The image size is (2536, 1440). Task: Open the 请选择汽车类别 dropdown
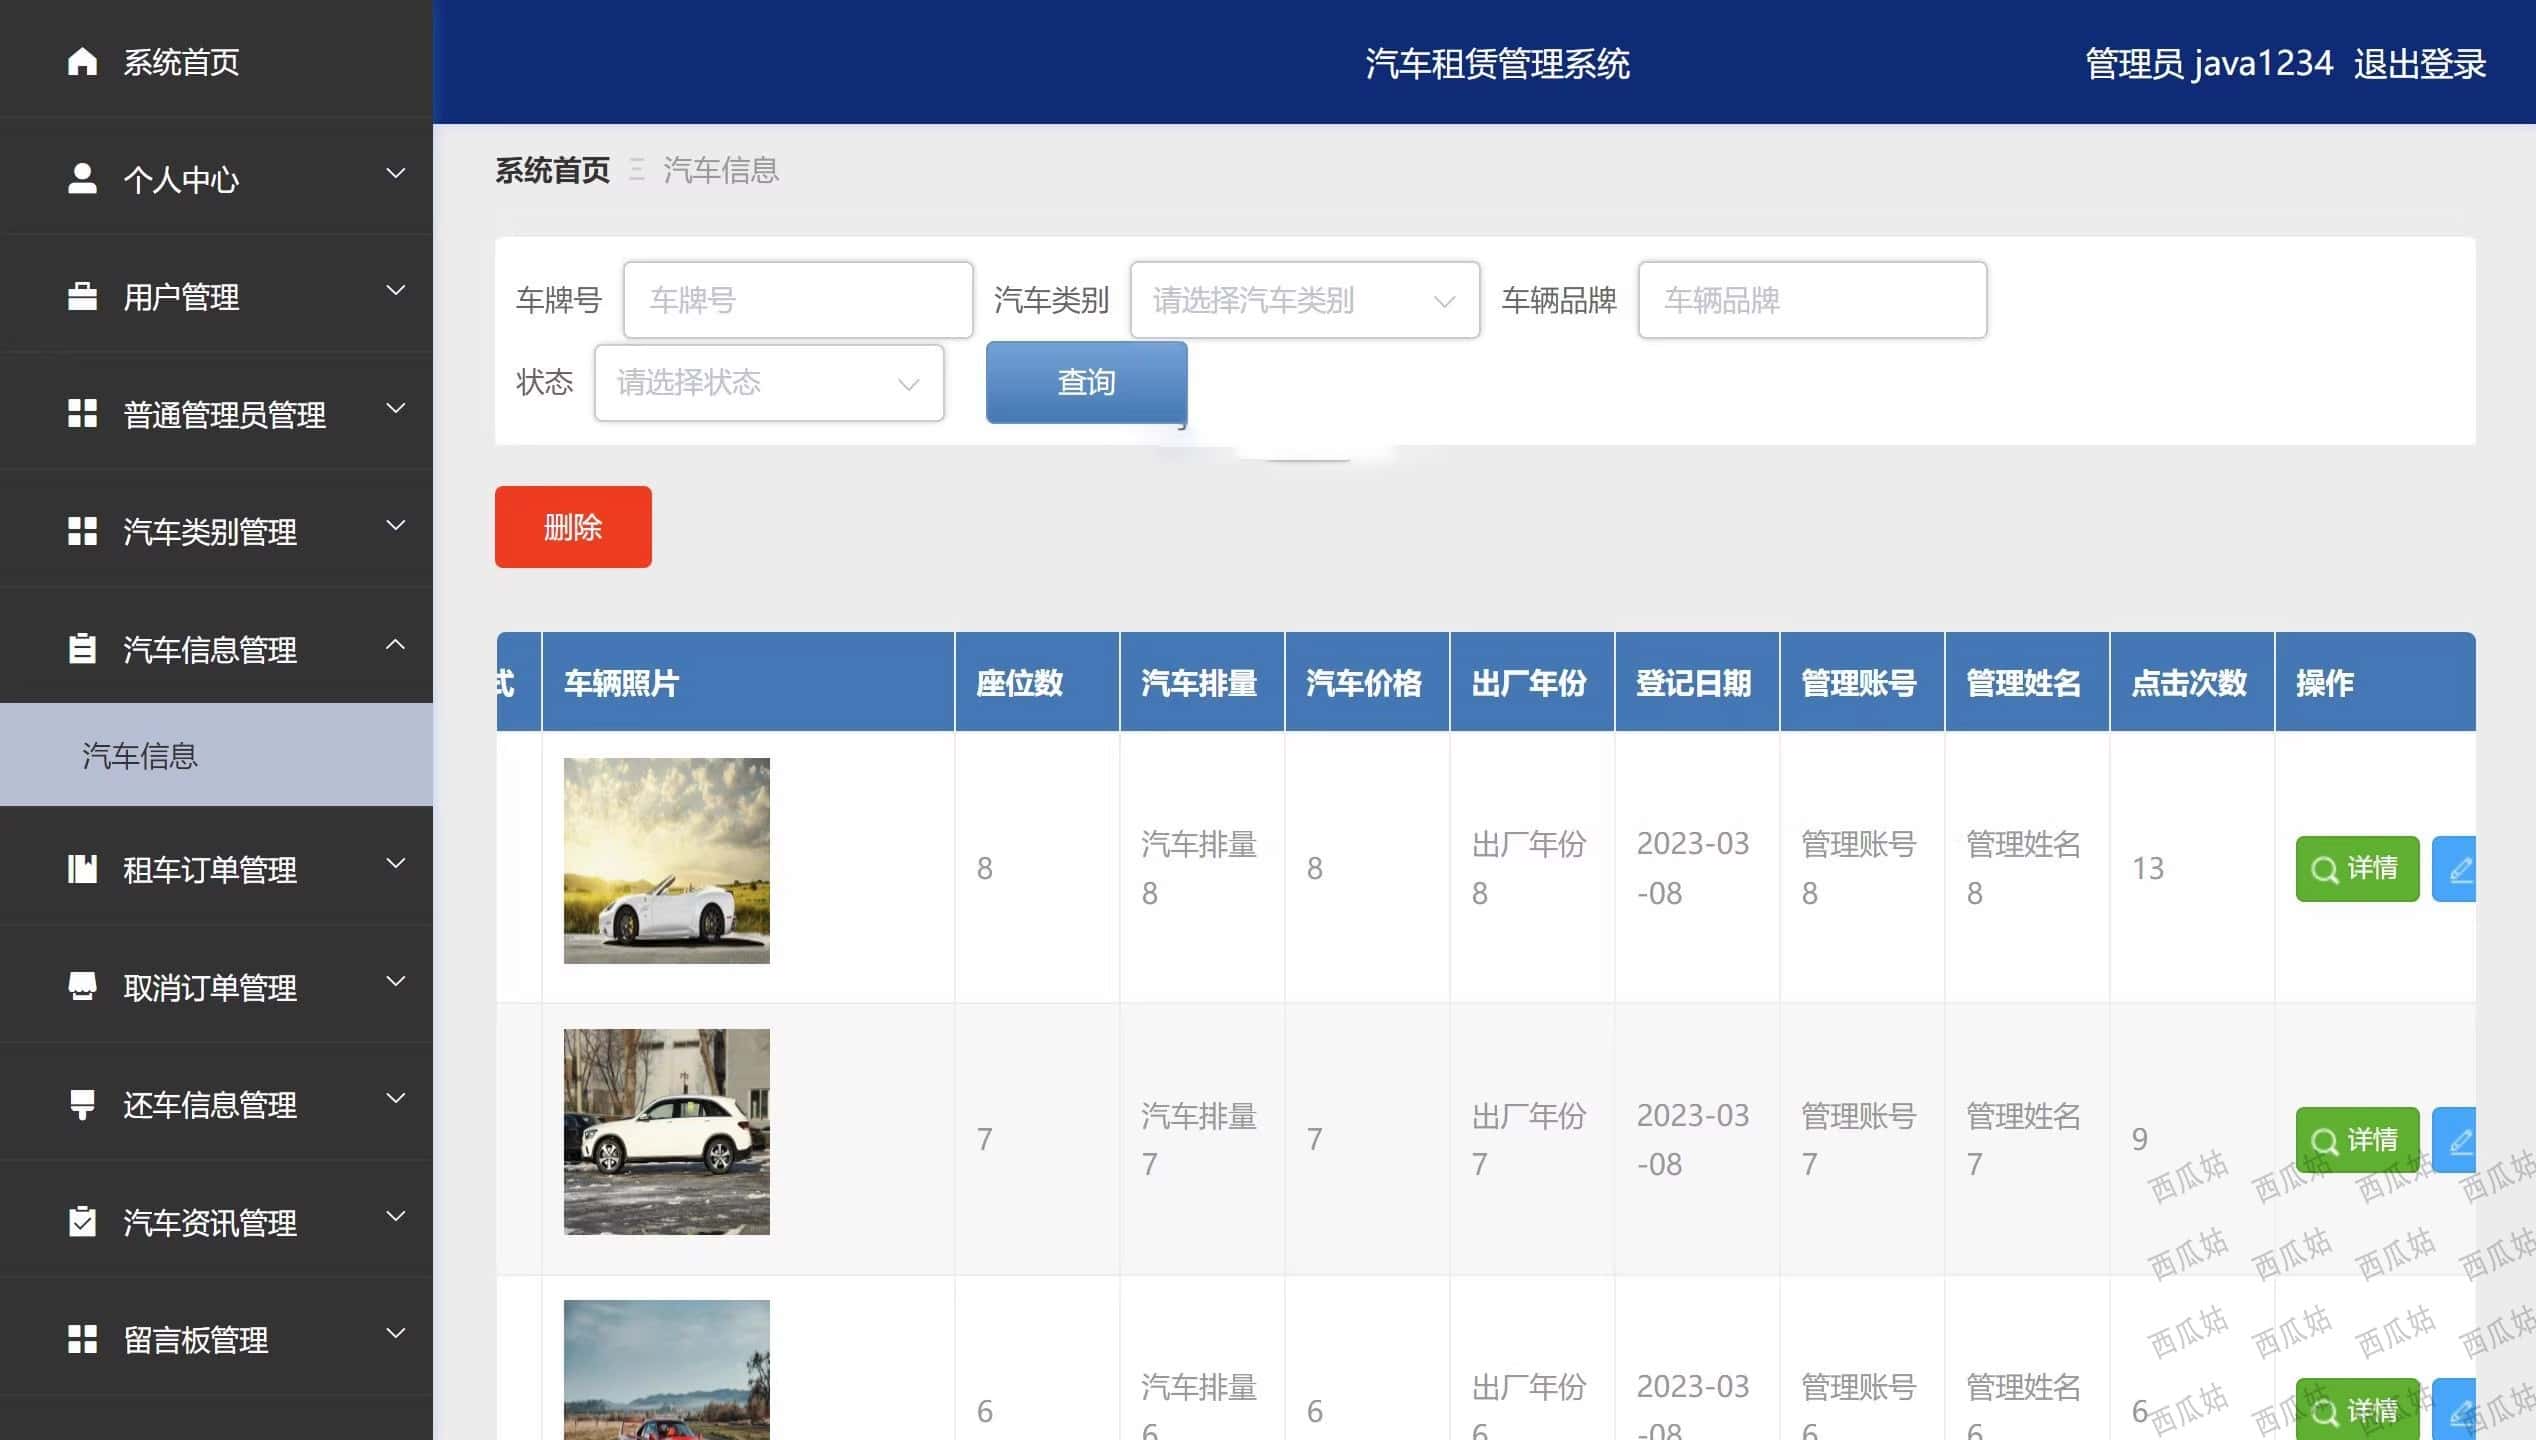point(1304,300)
